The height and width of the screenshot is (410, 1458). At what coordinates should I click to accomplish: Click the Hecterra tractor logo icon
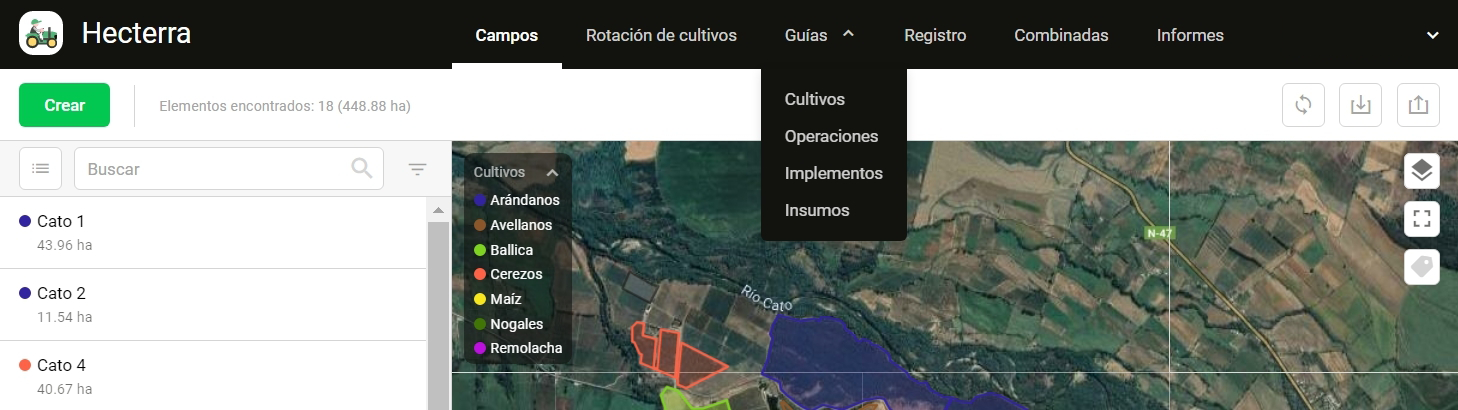point(41,34)
